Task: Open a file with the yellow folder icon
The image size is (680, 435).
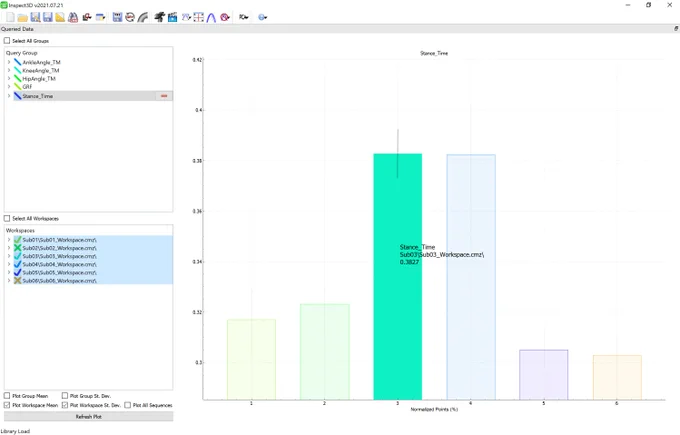Action: click(23, 17)
